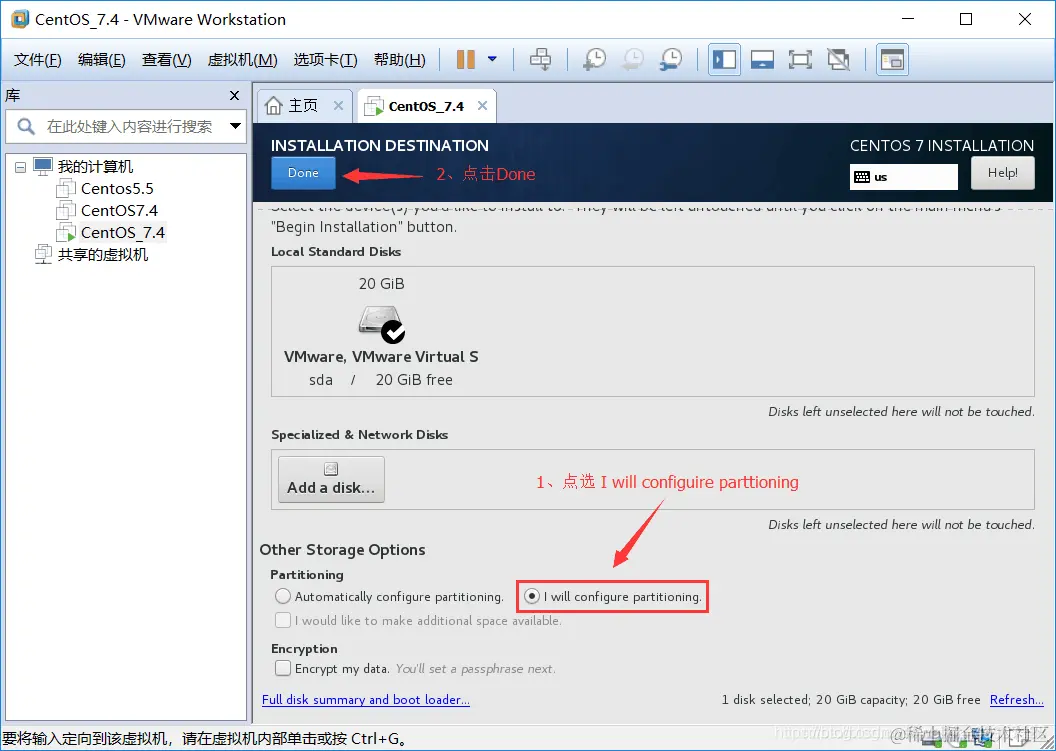
Task: Click the Add a disk... button
Action: tap(331, 480)
